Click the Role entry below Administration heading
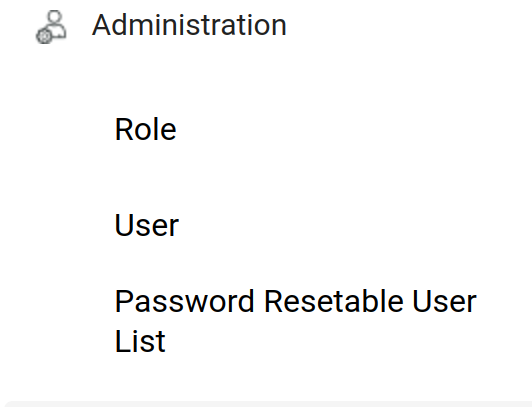The image size is (532, 407). click(146, 129)
